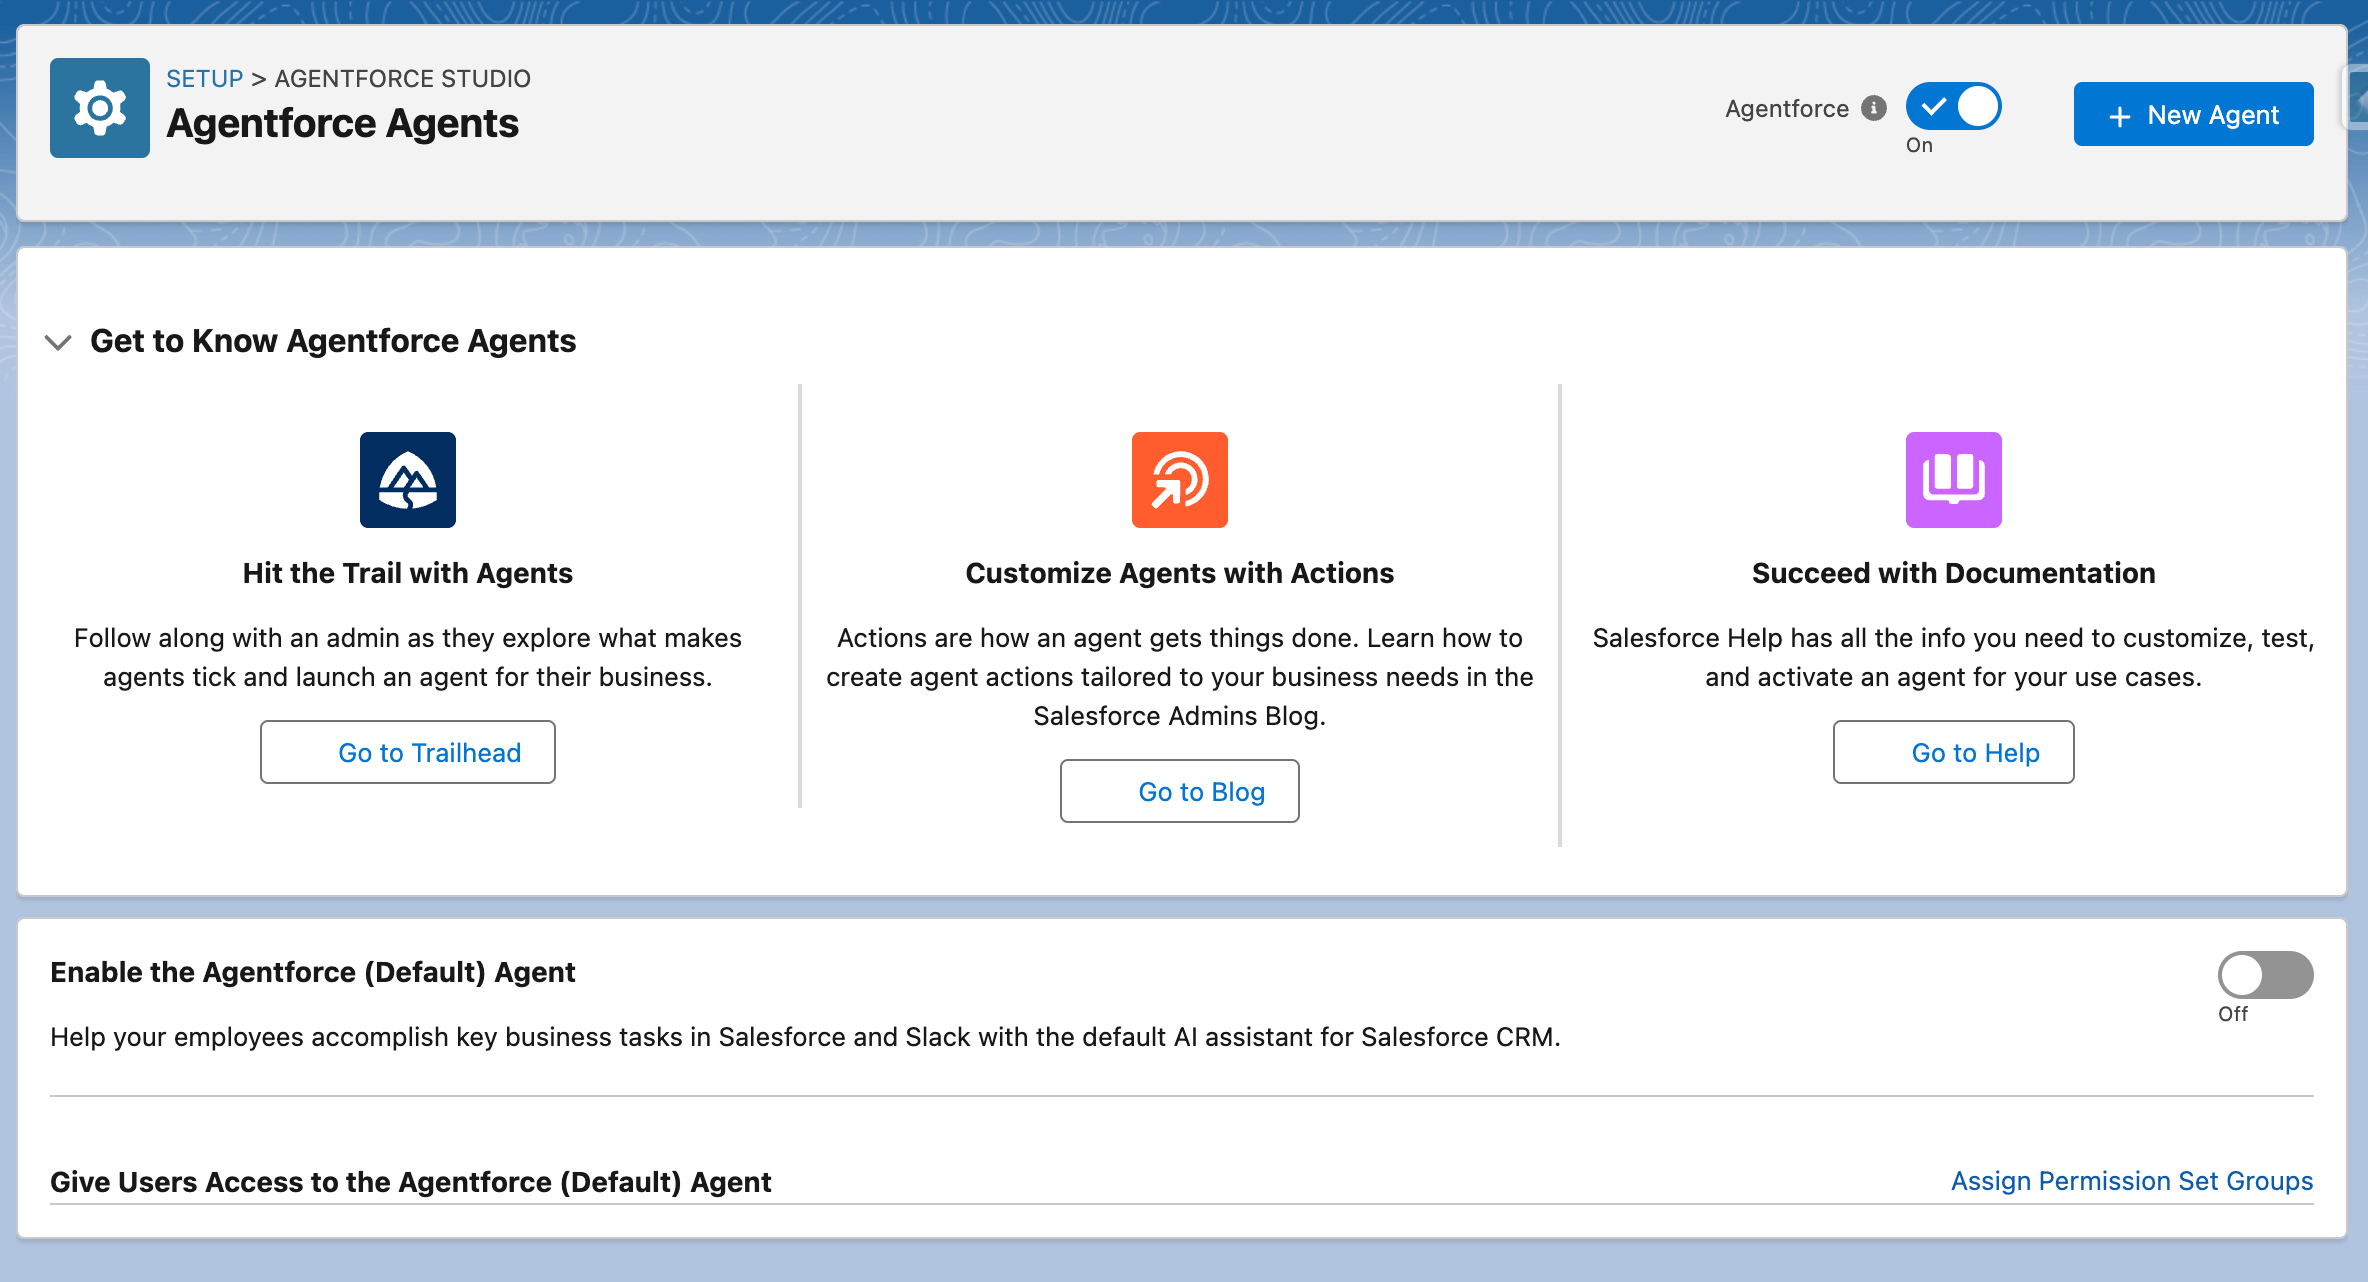Viewport: 2368px width, 1282px height.
Task: Click the Succeed with Documentation heading
Action: click(x=1954, y=573)
